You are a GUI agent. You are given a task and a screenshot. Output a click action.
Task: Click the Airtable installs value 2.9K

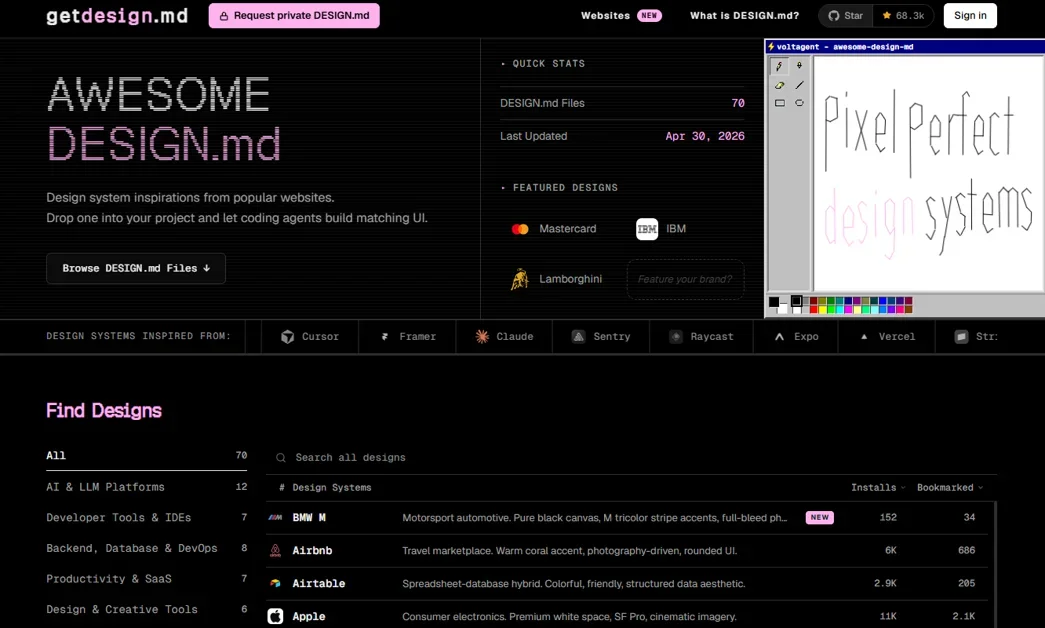885,583
